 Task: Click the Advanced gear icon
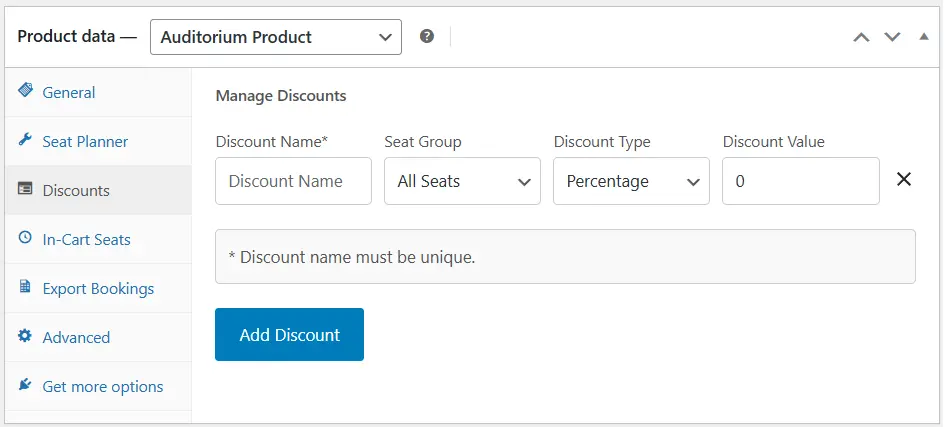(25, 337)
